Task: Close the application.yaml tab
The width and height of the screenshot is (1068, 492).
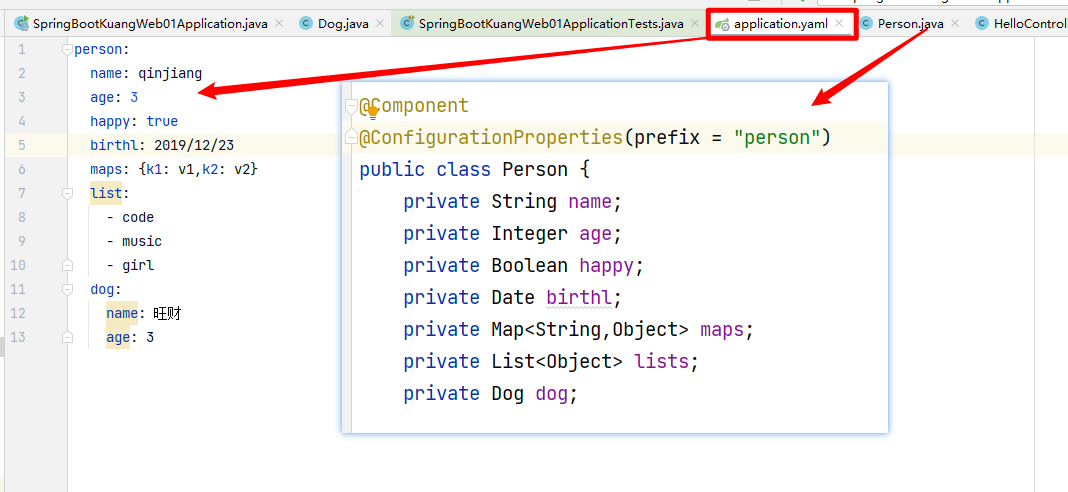Action: [839, 24]
